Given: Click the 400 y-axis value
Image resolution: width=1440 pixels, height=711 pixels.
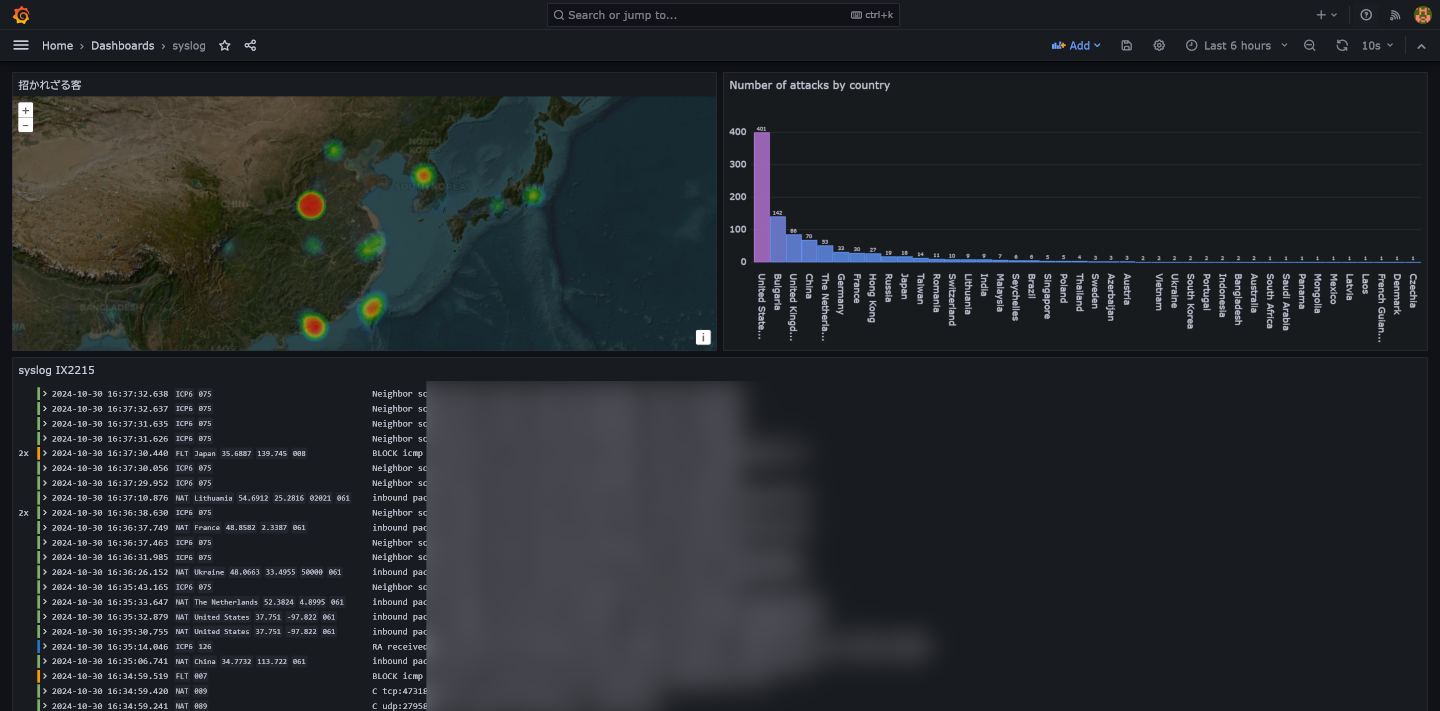Looking at the screenshot, I should click(x=737, y=132).
